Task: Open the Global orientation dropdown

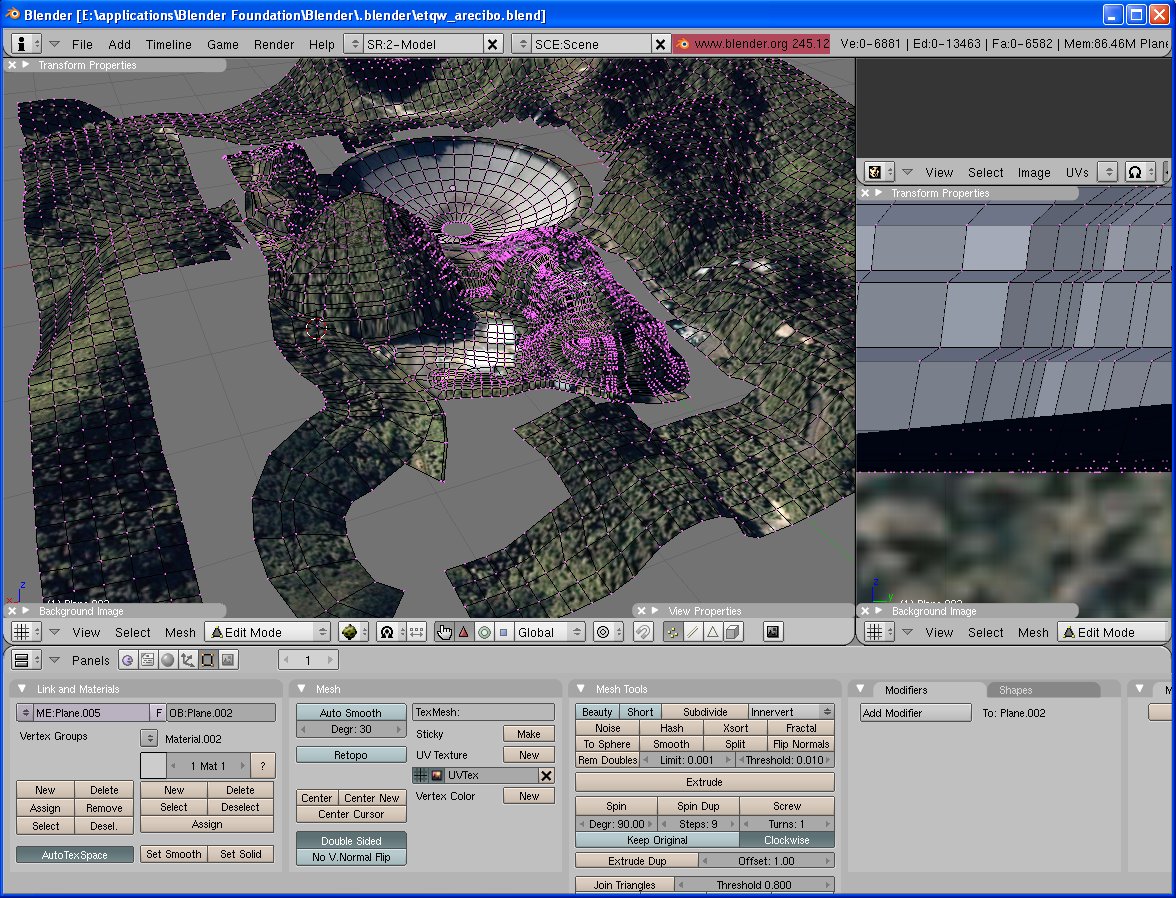Action: pos(549,632)
